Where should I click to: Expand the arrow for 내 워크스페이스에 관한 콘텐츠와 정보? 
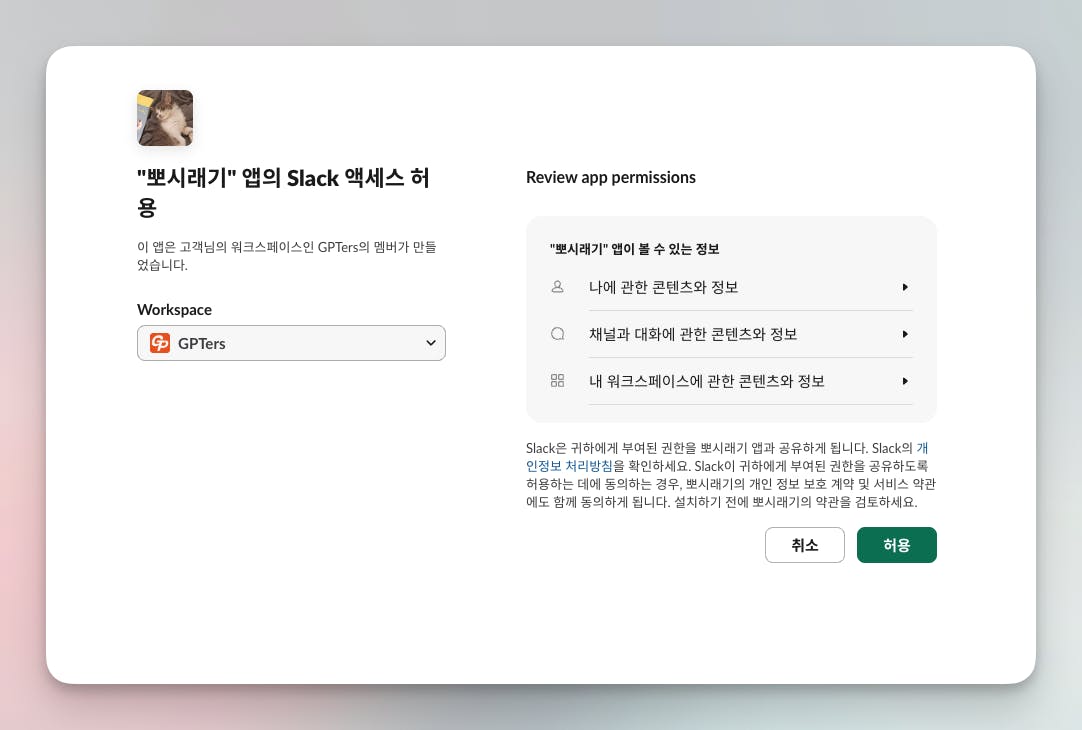pyautogui.click(x=905, y=381)
